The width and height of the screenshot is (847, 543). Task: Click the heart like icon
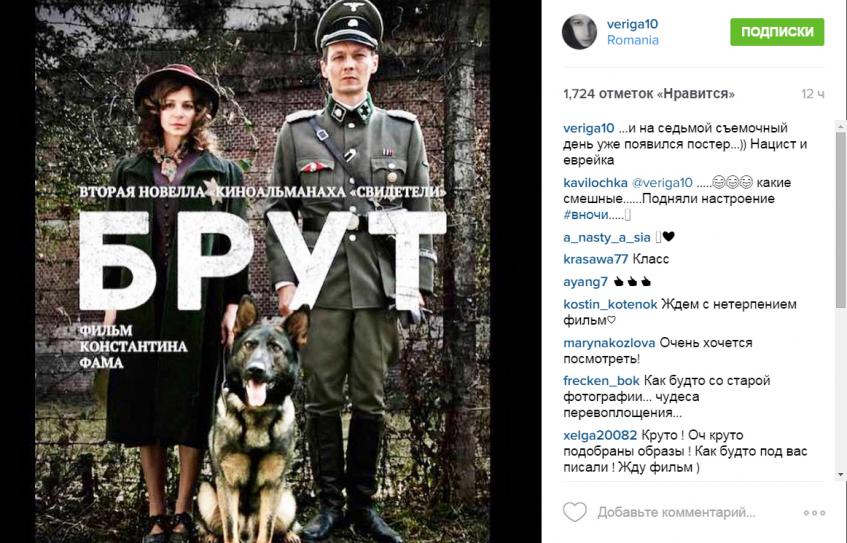click(574, 512)
